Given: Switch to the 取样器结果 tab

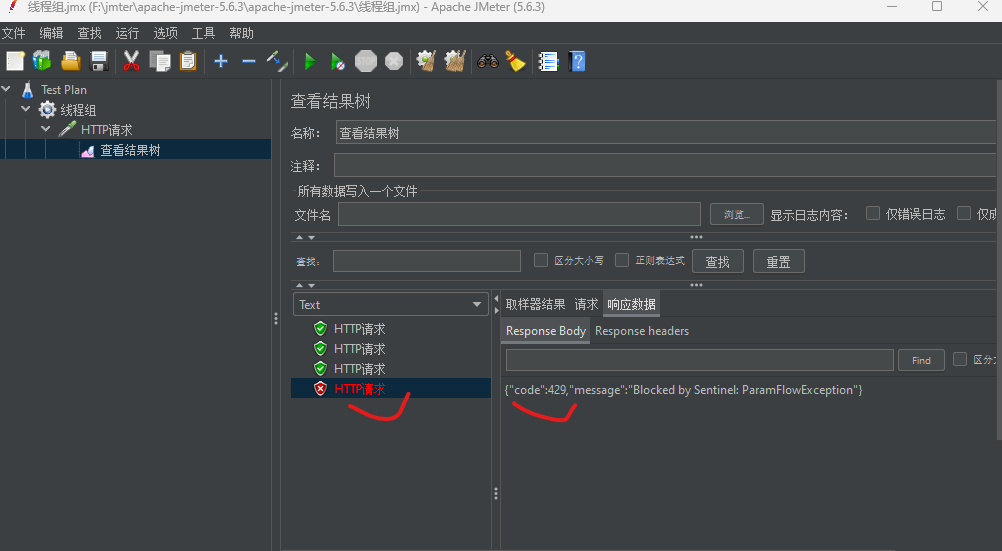Looking at the screenshot, I should click(536, 304).
